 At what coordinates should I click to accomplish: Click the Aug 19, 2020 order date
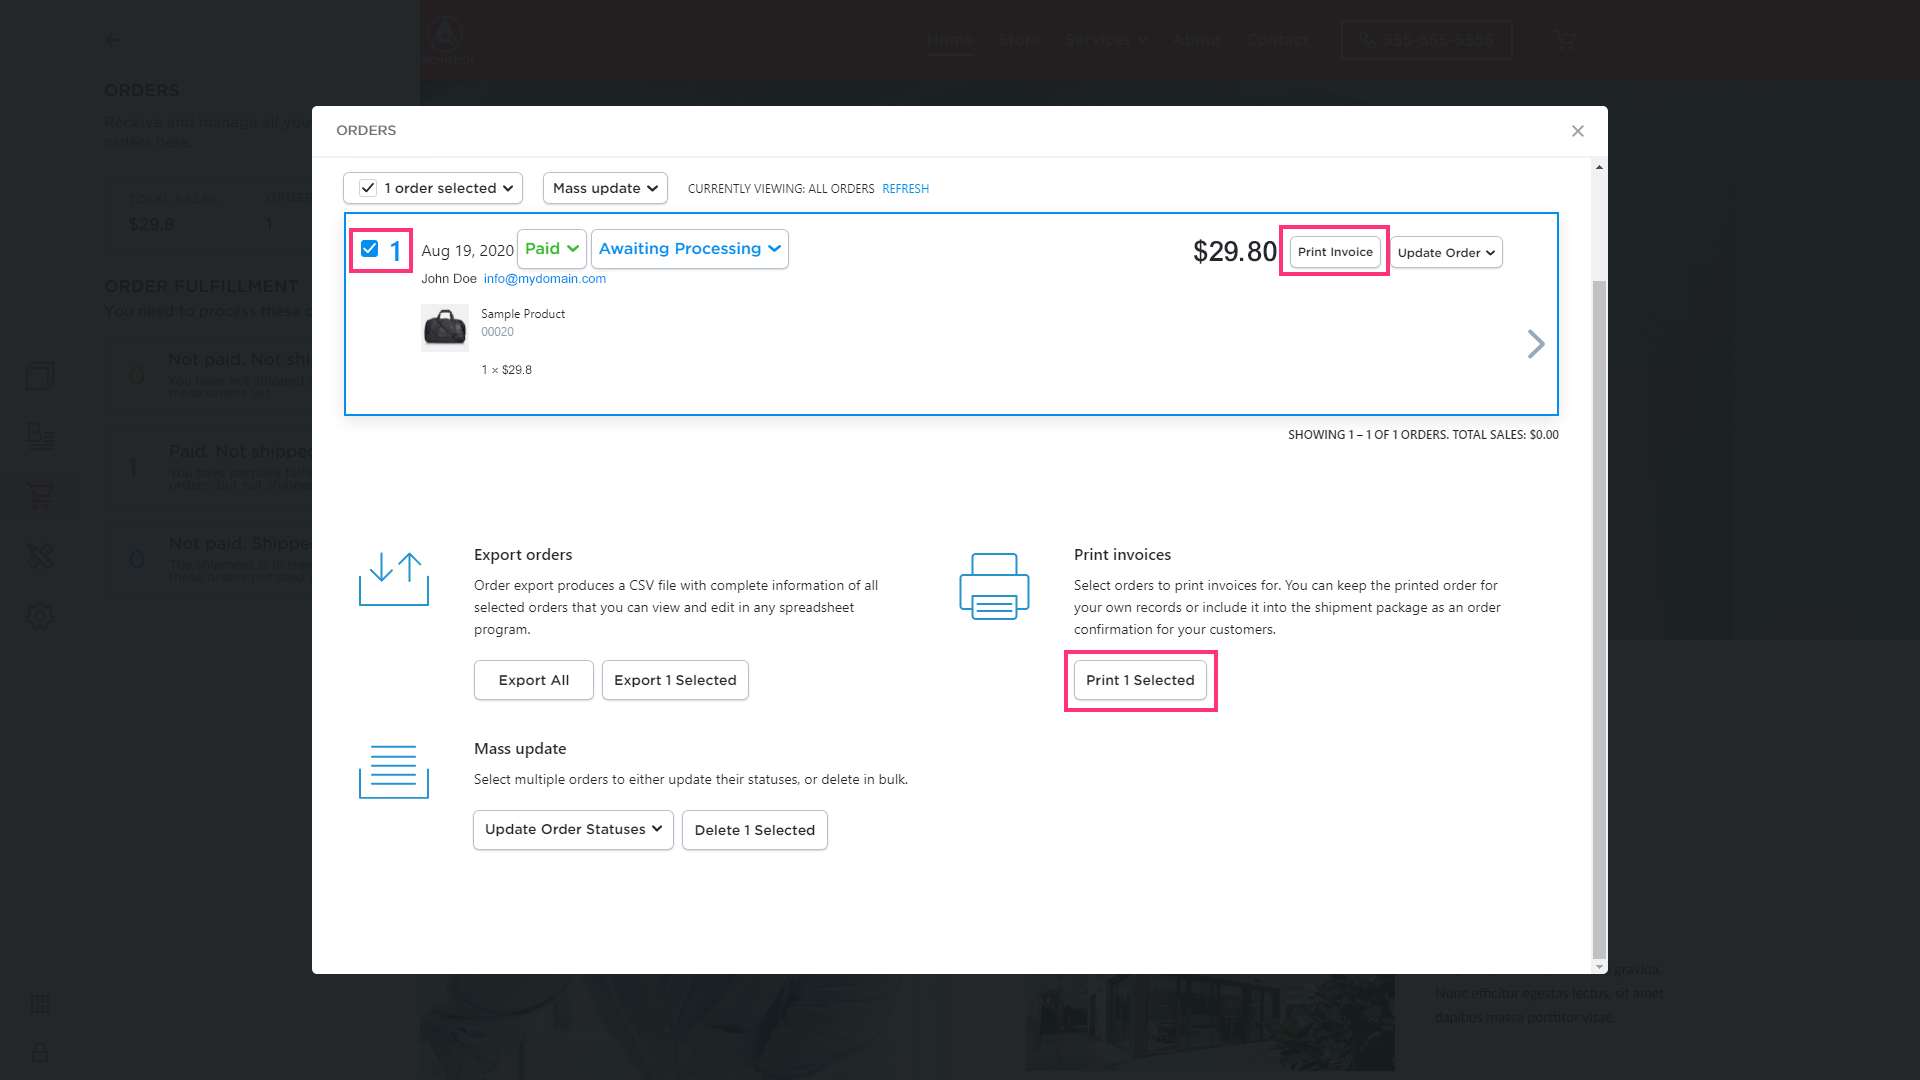pos(468,251)
